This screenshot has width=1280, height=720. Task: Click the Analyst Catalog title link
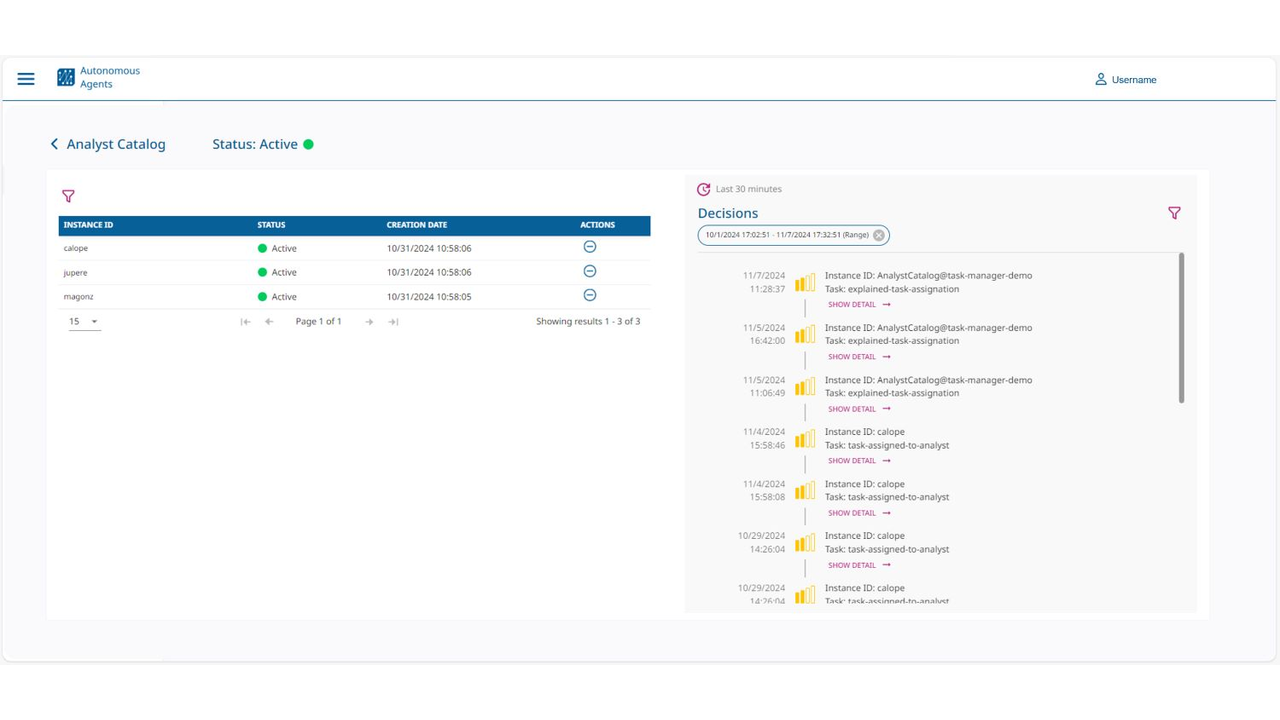point(116,144)
